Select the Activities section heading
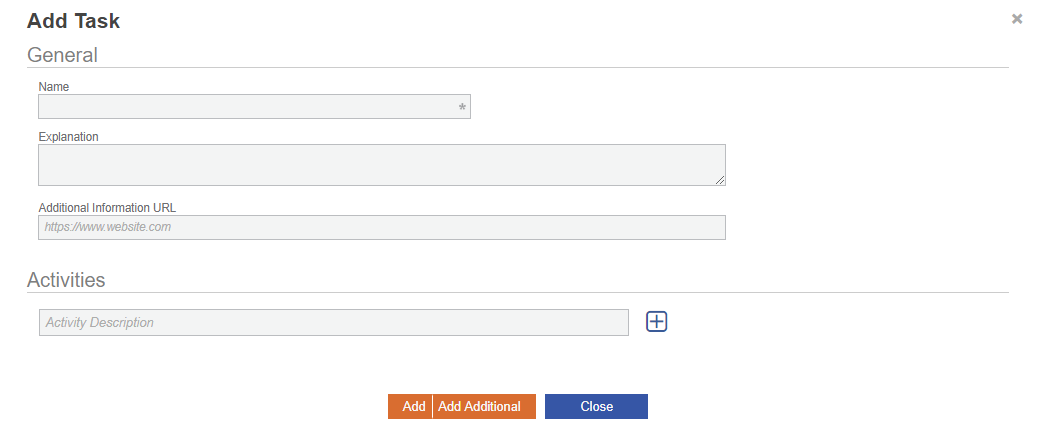This screenshot has height=443, width=1039. click(66, 280)
